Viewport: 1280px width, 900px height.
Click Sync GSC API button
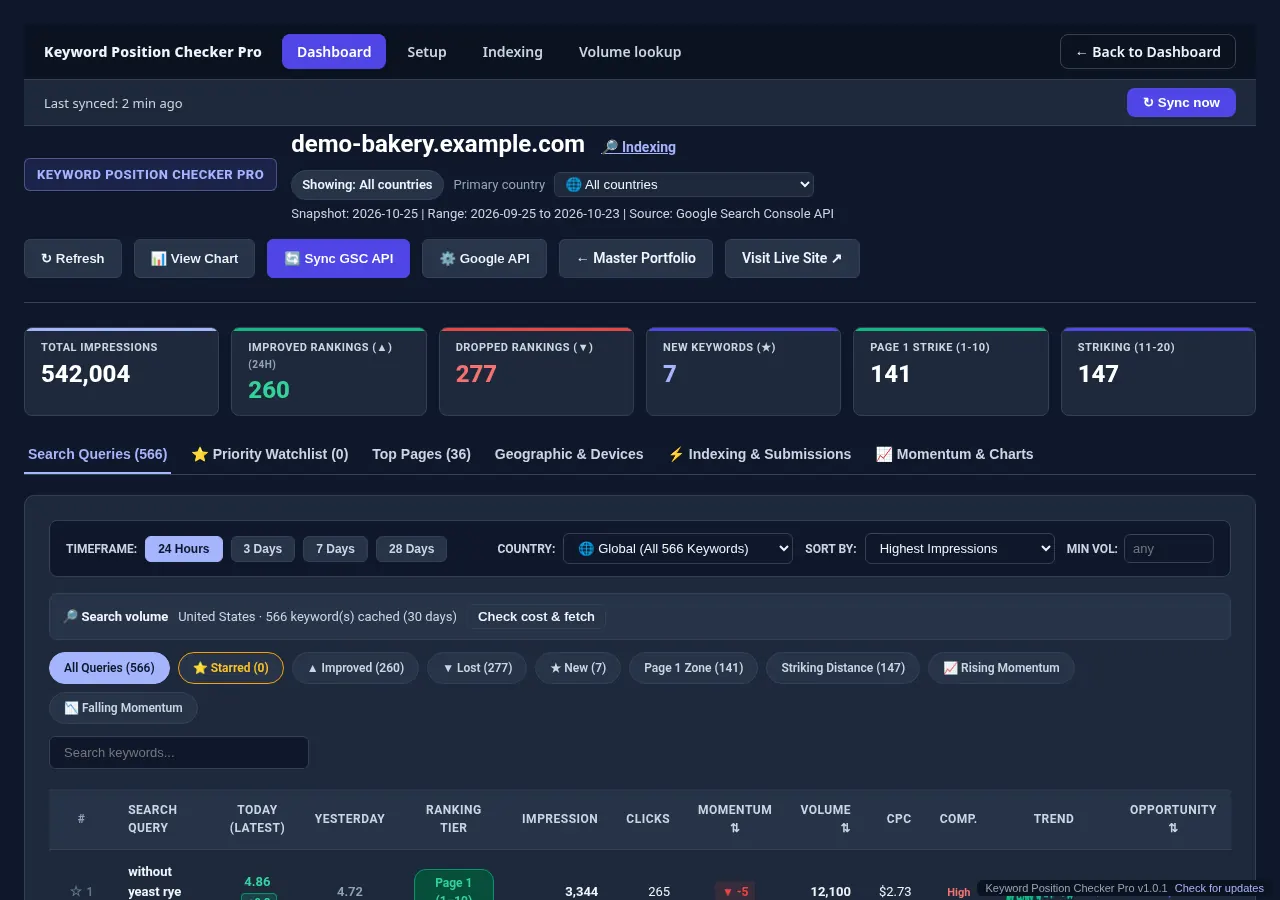338,258
